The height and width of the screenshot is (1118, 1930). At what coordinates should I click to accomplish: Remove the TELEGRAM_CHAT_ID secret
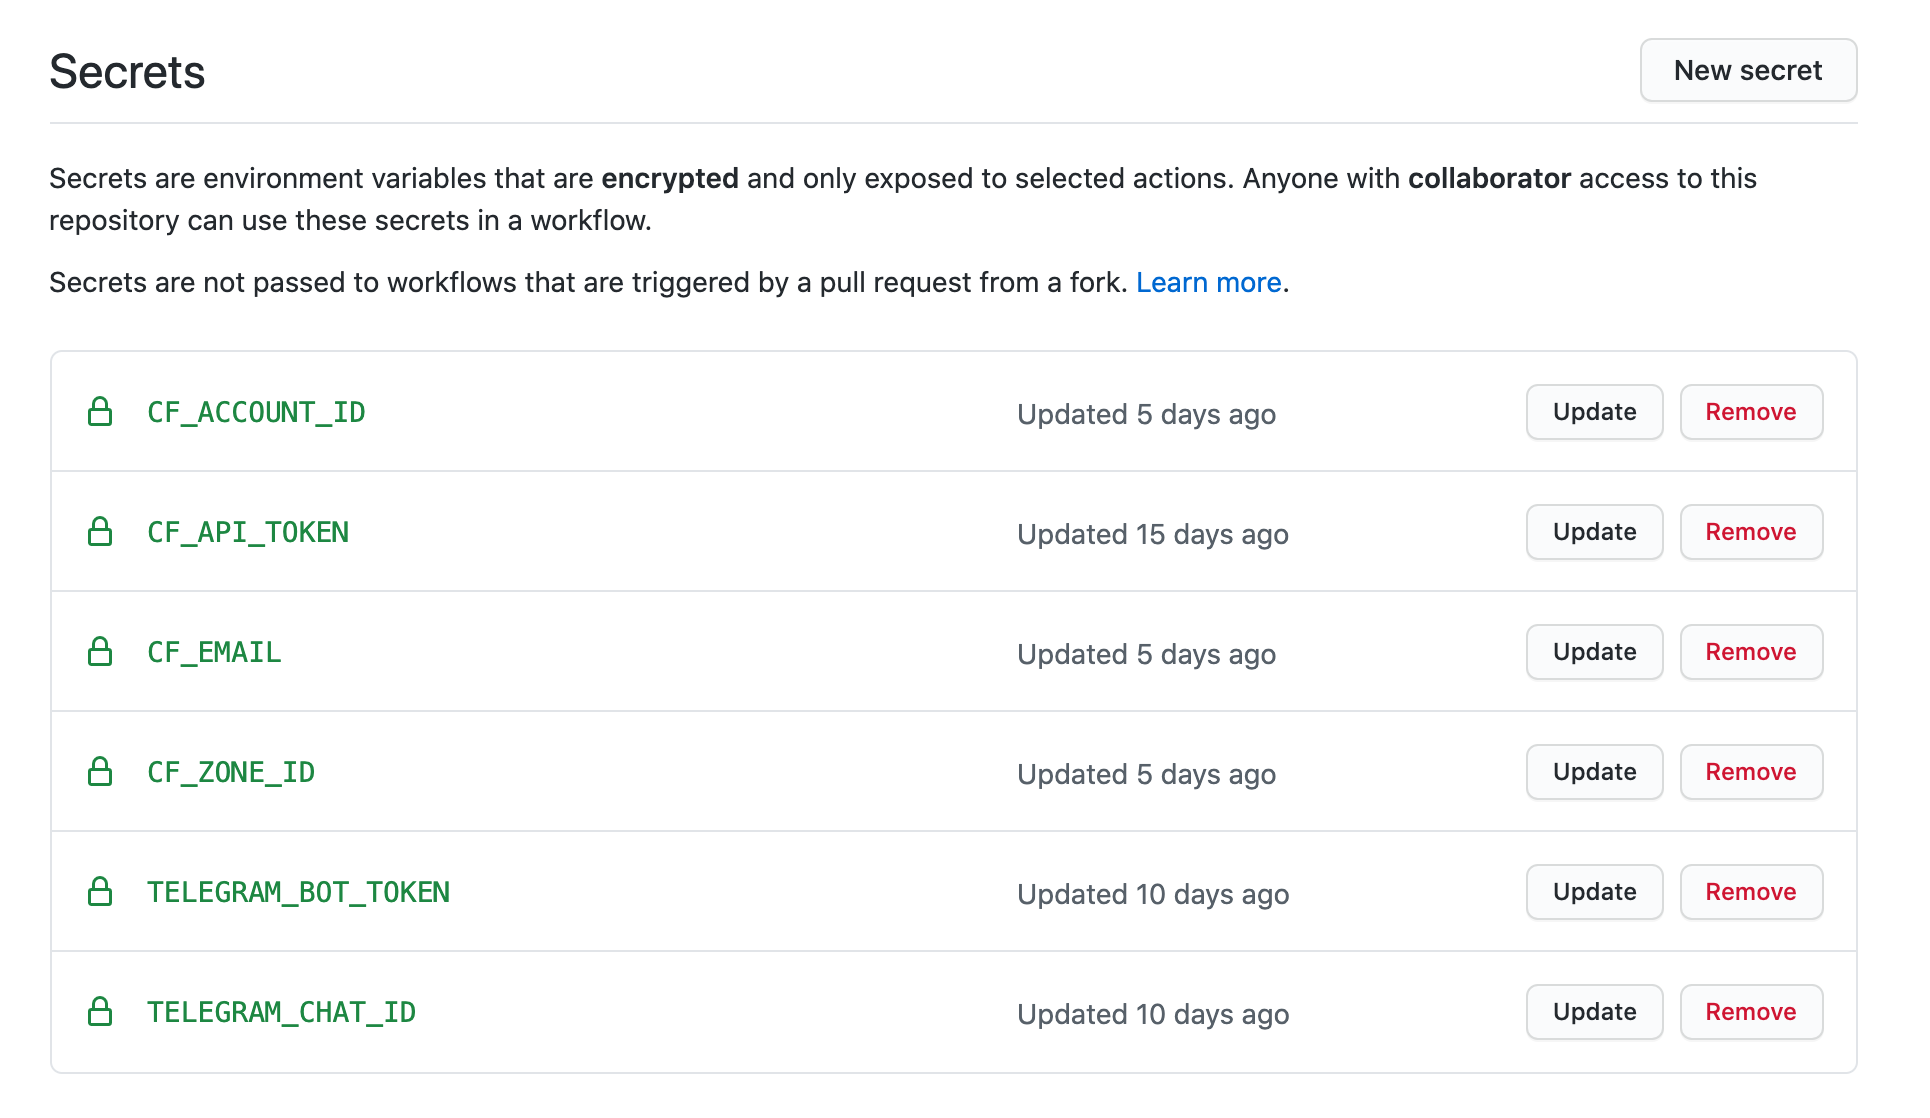click(x=1750, y=1012)
